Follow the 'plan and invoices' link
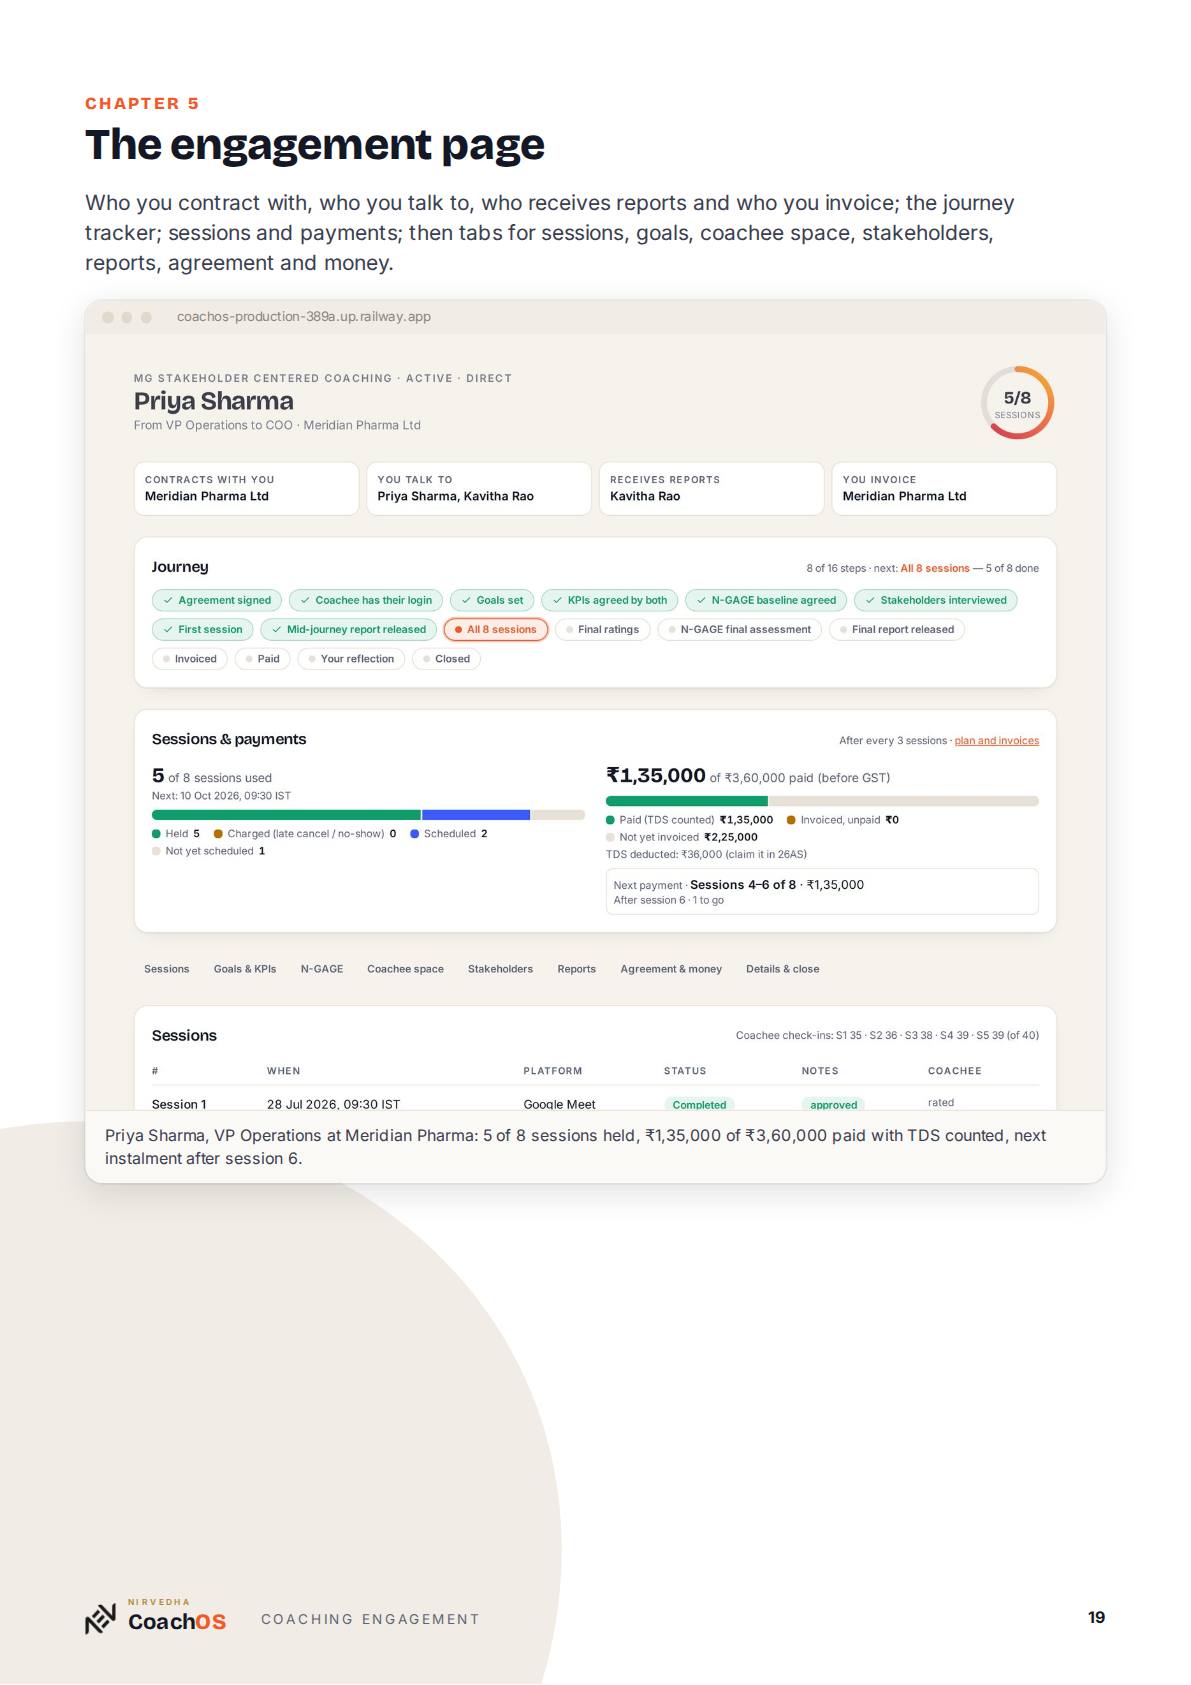 coord(996,741)
